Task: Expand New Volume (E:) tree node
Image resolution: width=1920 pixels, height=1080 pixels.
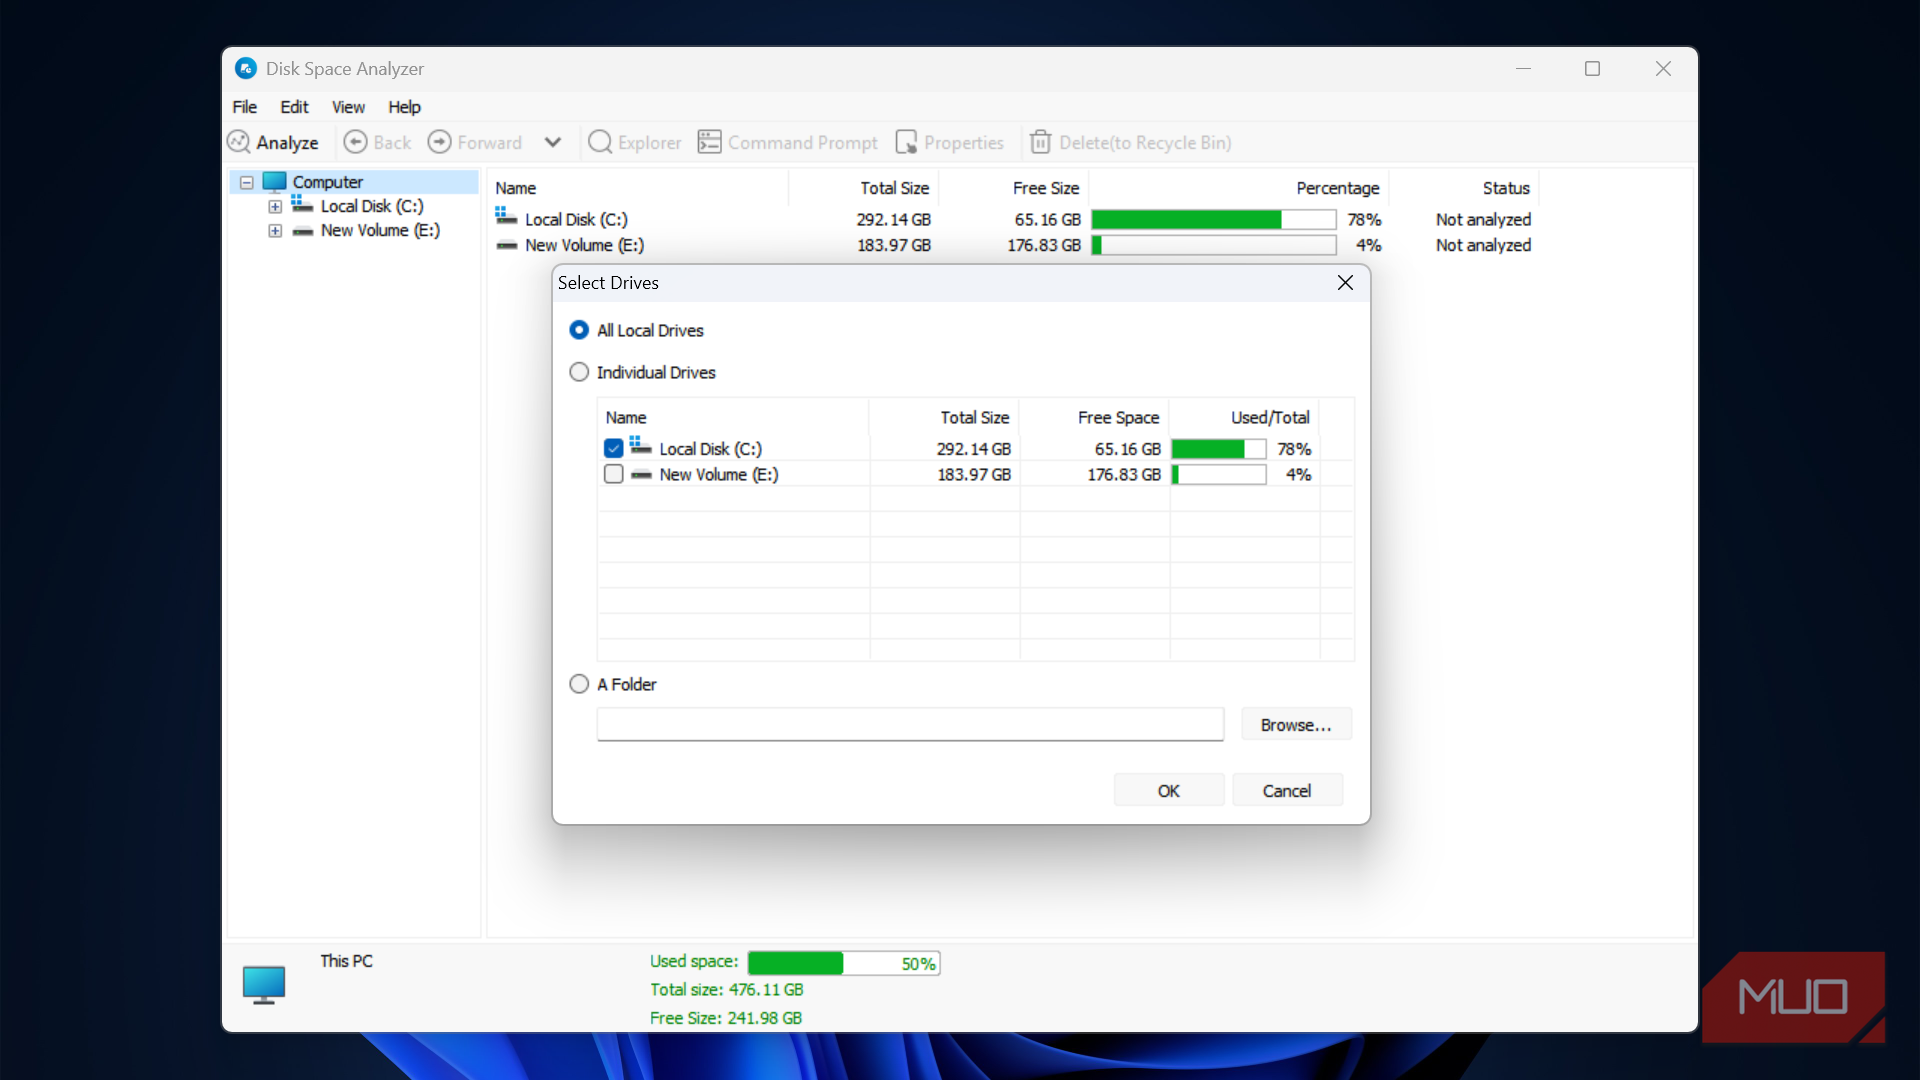Action: pos(275,231)
